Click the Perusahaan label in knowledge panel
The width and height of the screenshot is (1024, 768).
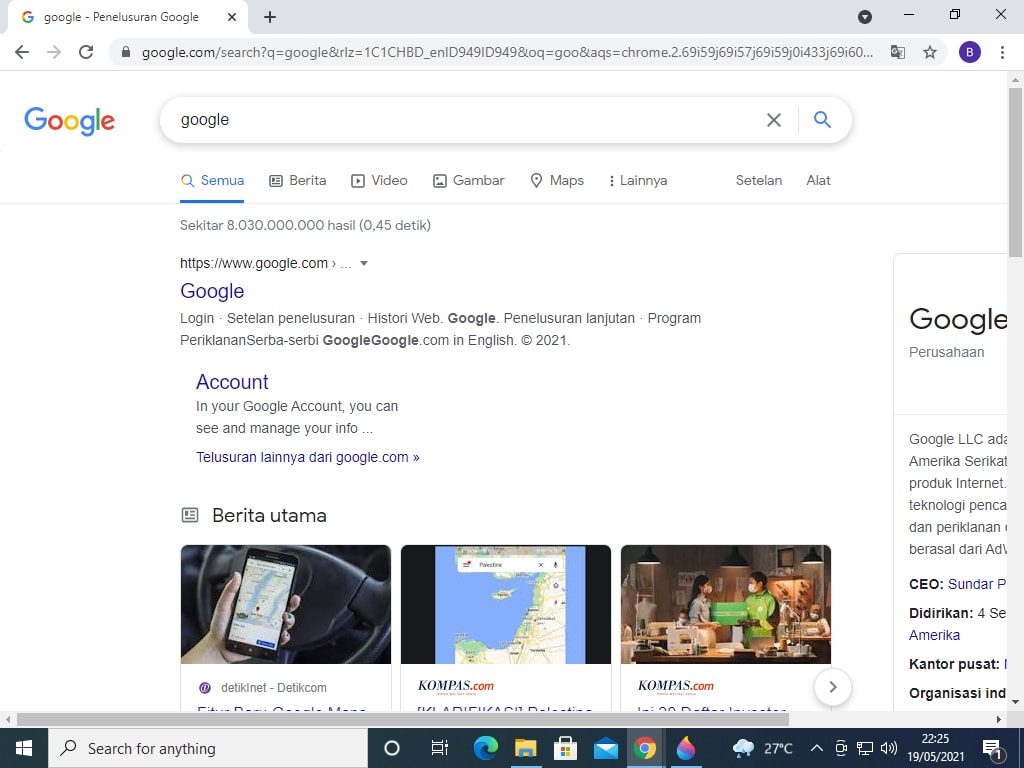(946, 353)
